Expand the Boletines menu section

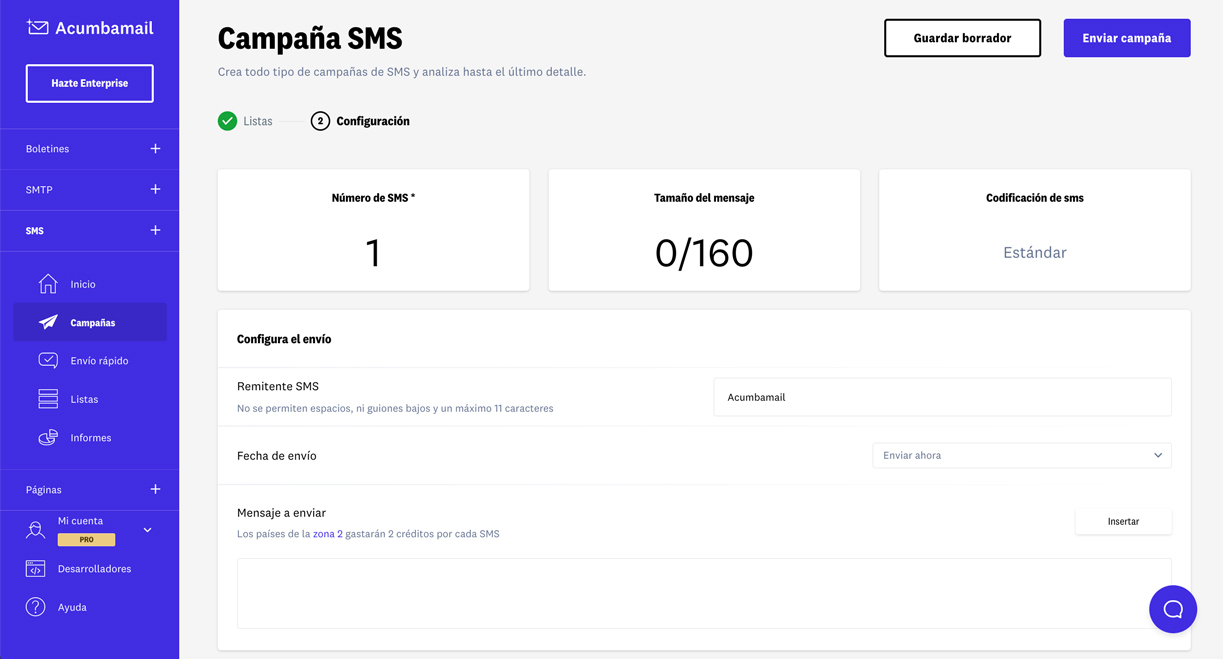point(155,149)
